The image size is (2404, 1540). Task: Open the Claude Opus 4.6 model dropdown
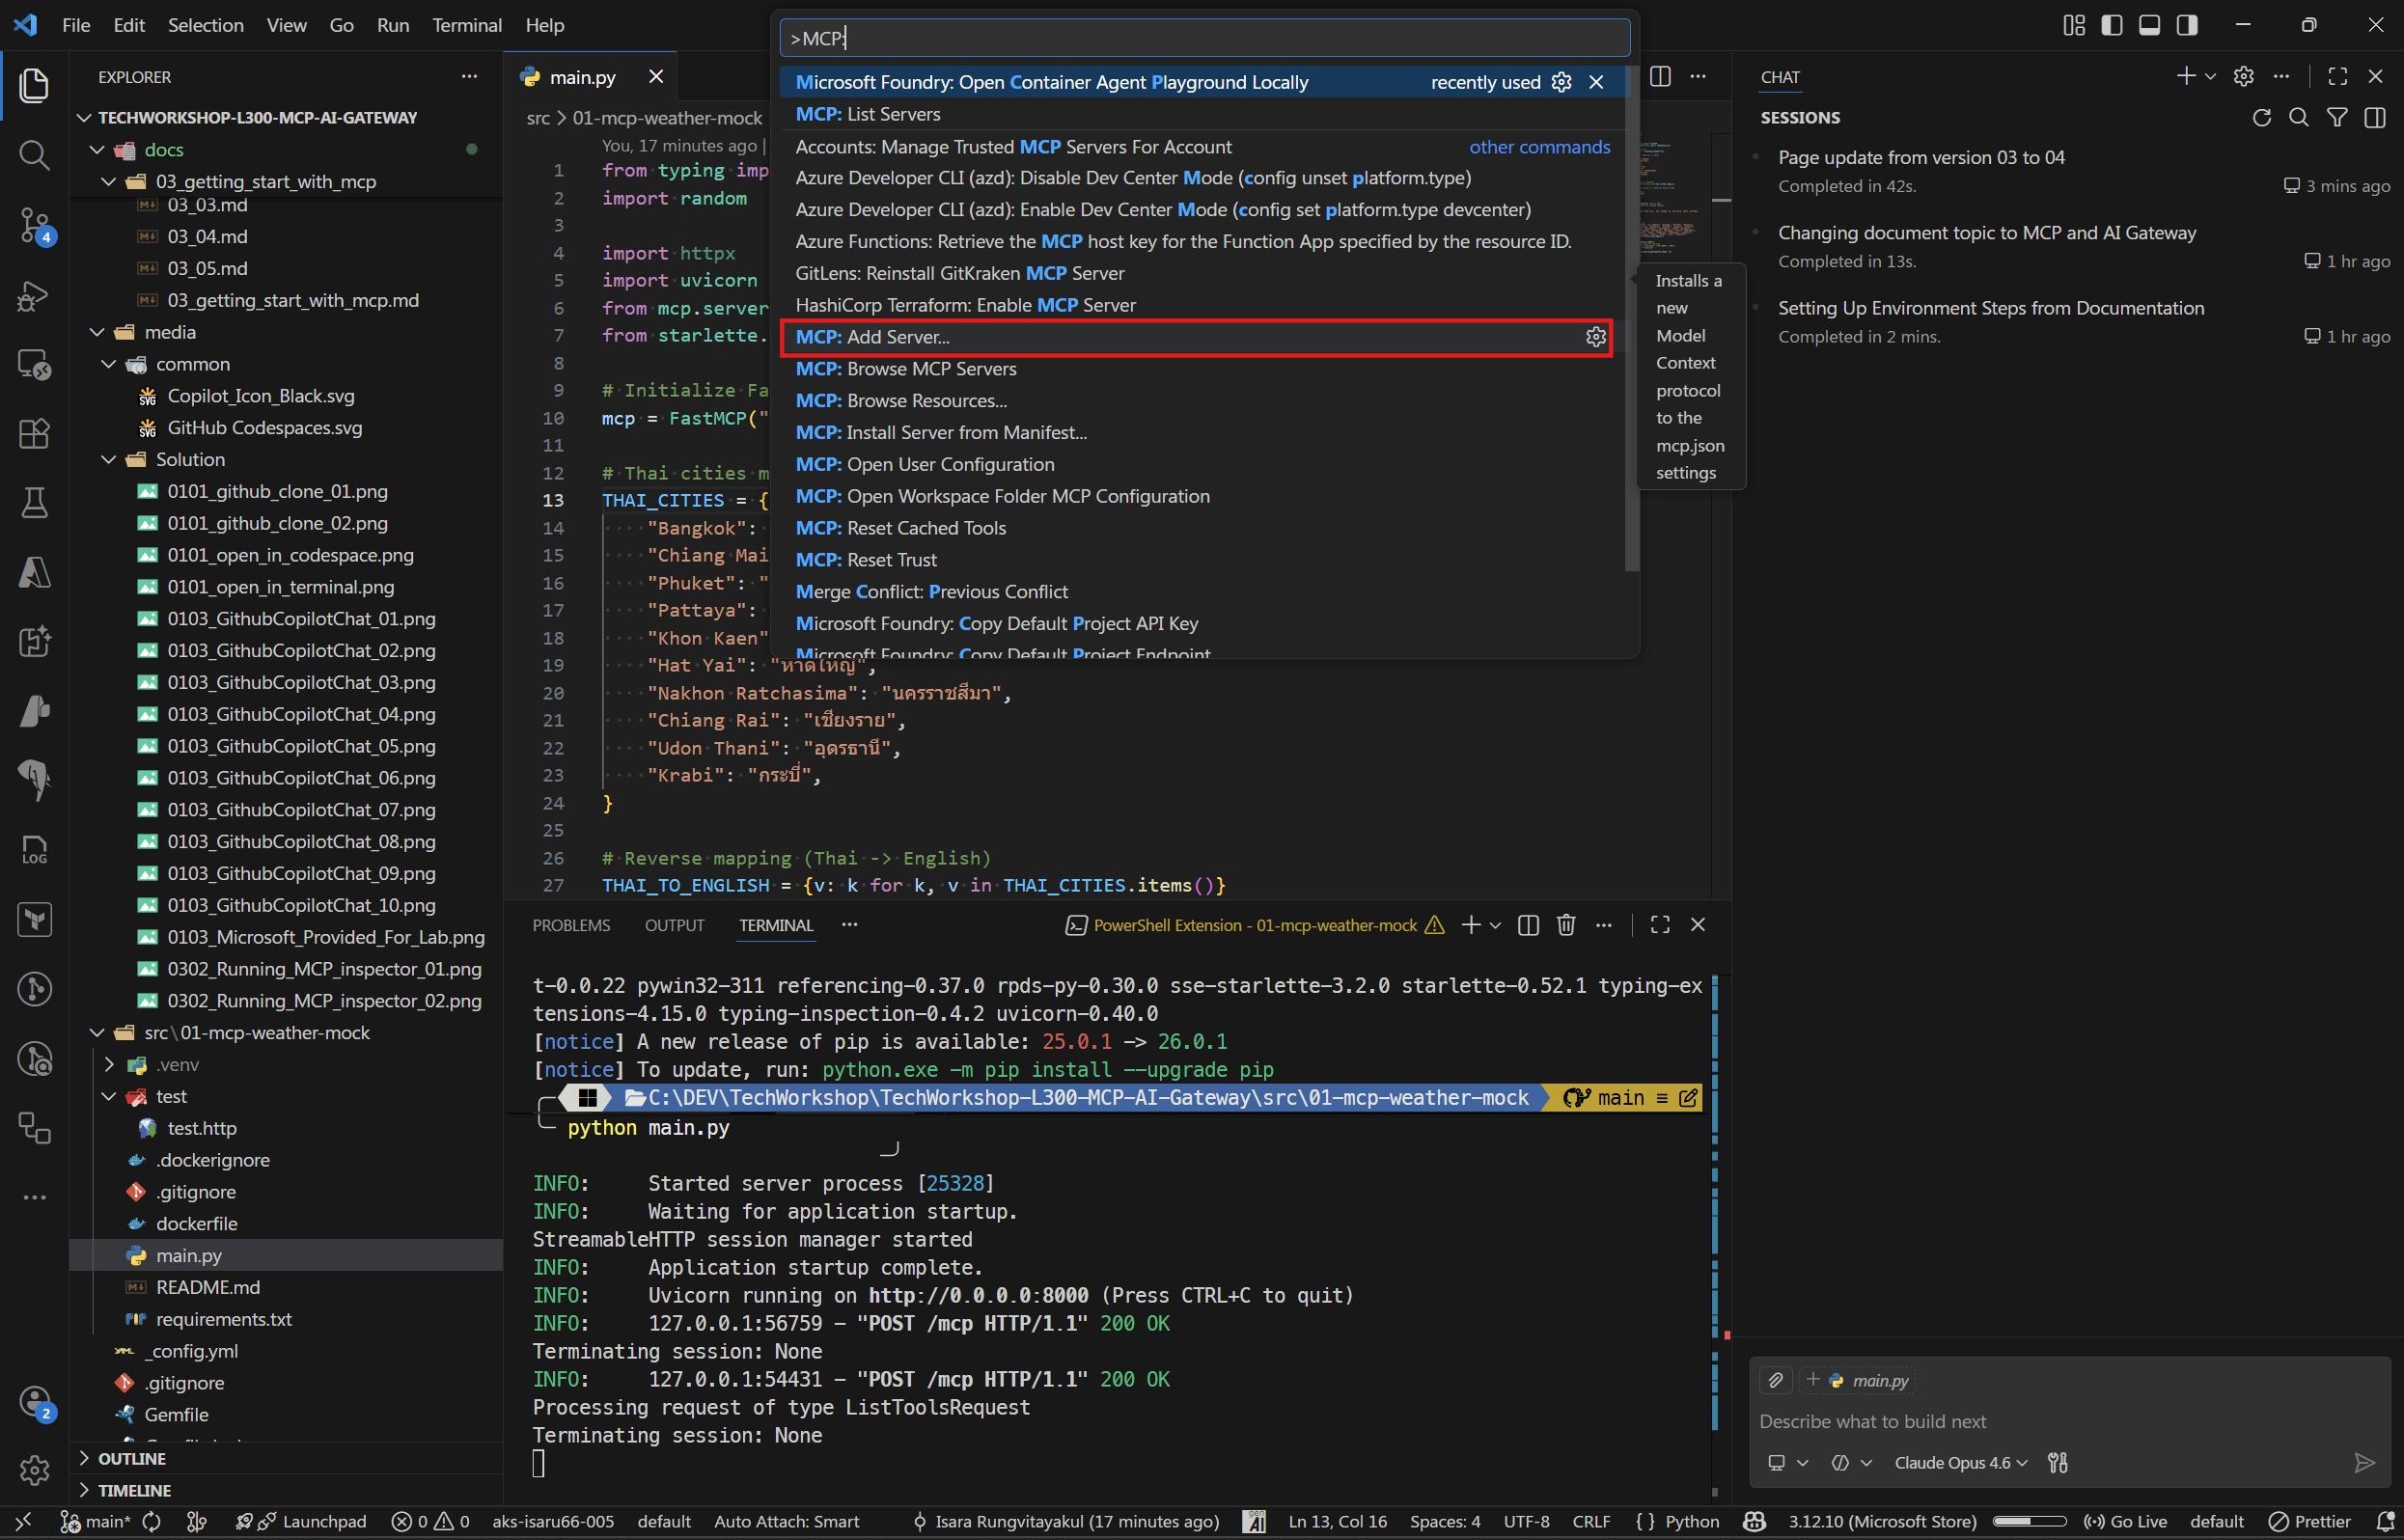tap(1960, 1462)
